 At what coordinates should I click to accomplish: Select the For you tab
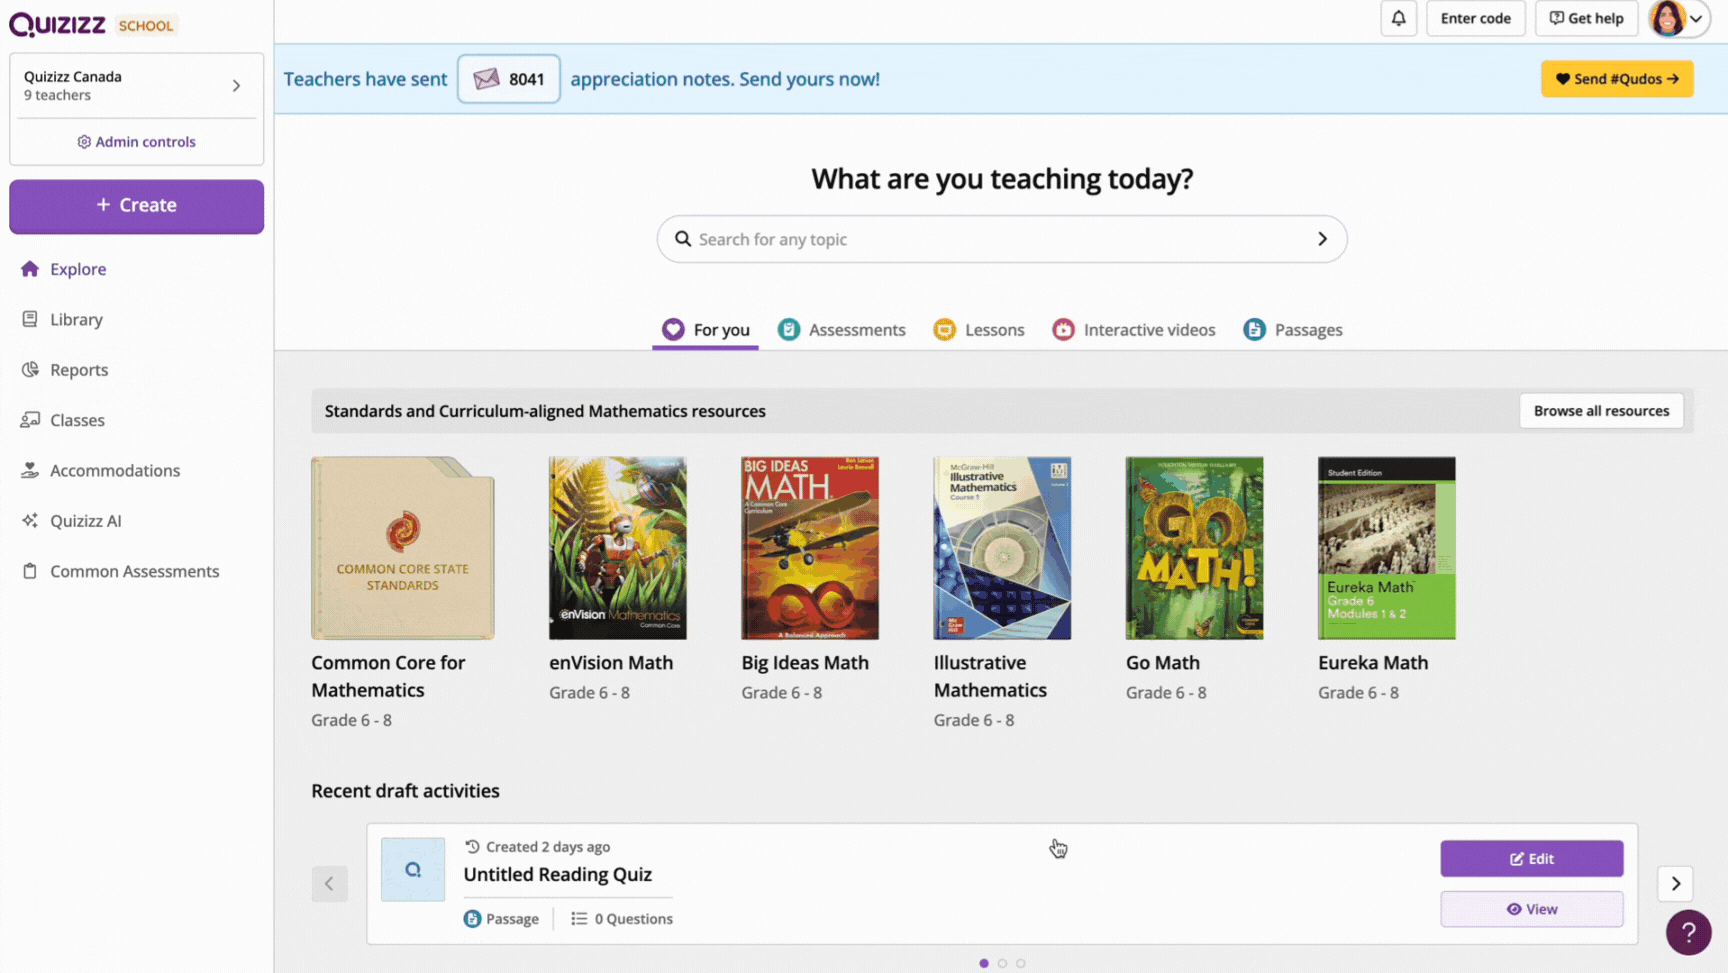(x=705, y=330)
